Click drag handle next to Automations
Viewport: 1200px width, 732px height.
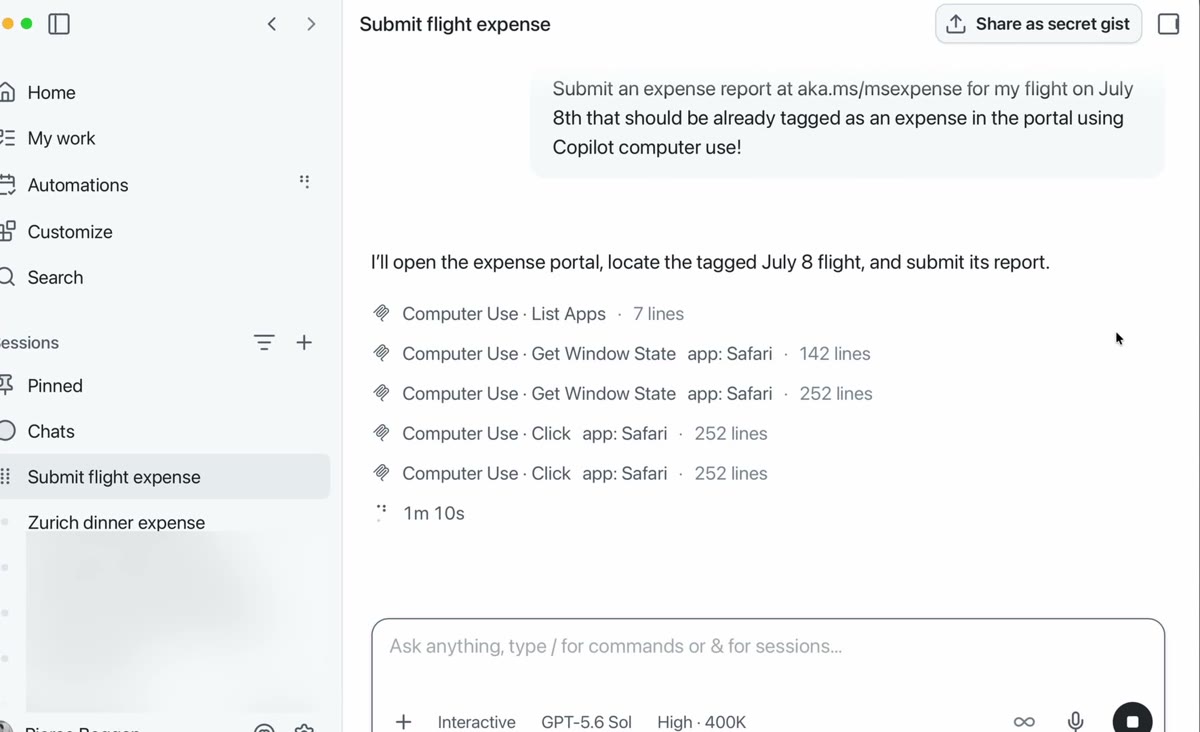pos(305,182)
